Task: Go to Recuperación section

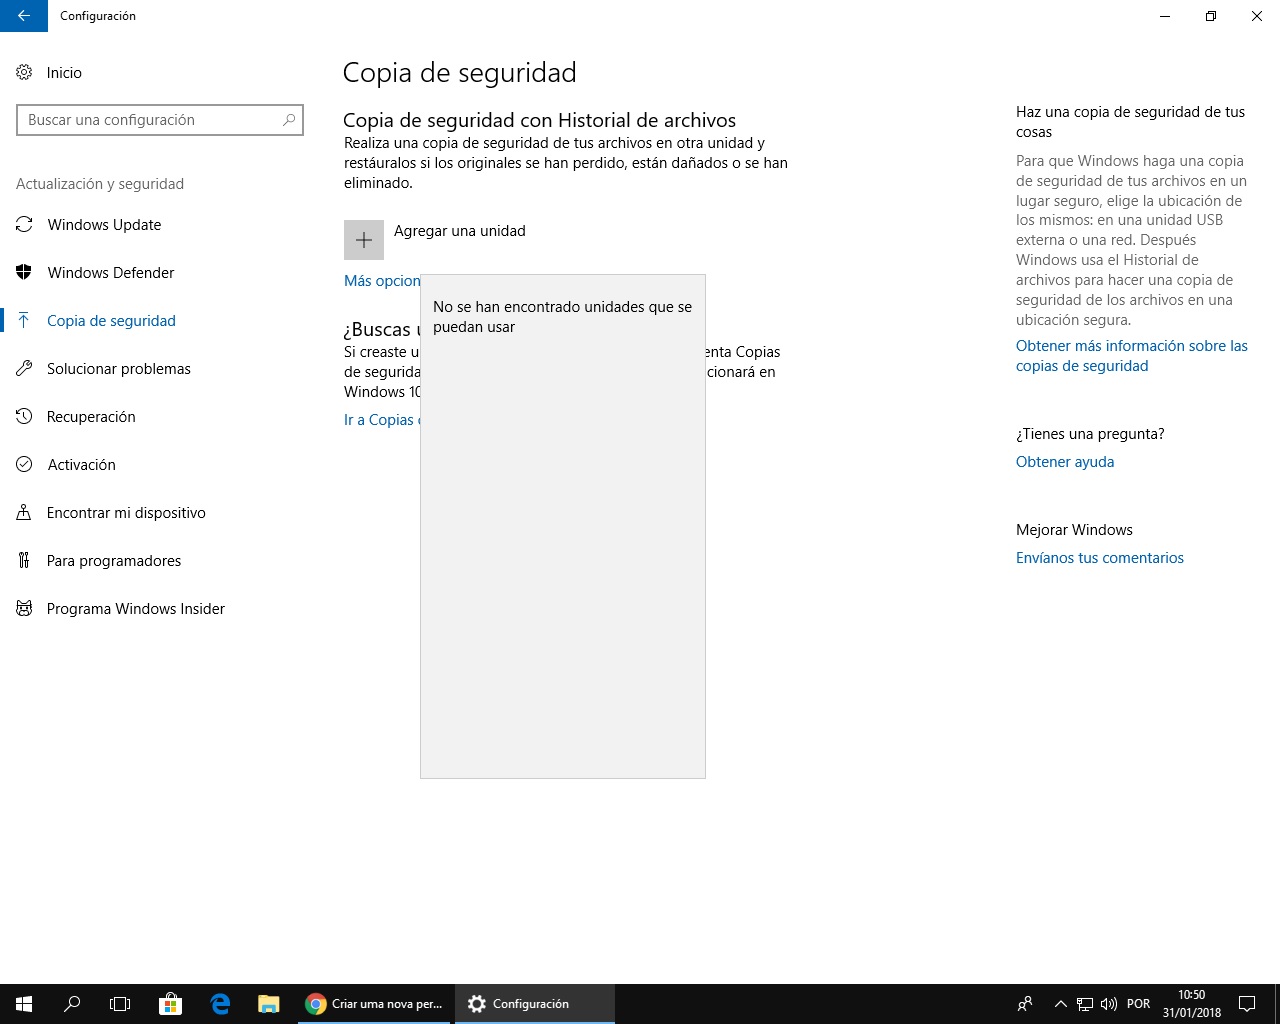Action: (91, 417)
